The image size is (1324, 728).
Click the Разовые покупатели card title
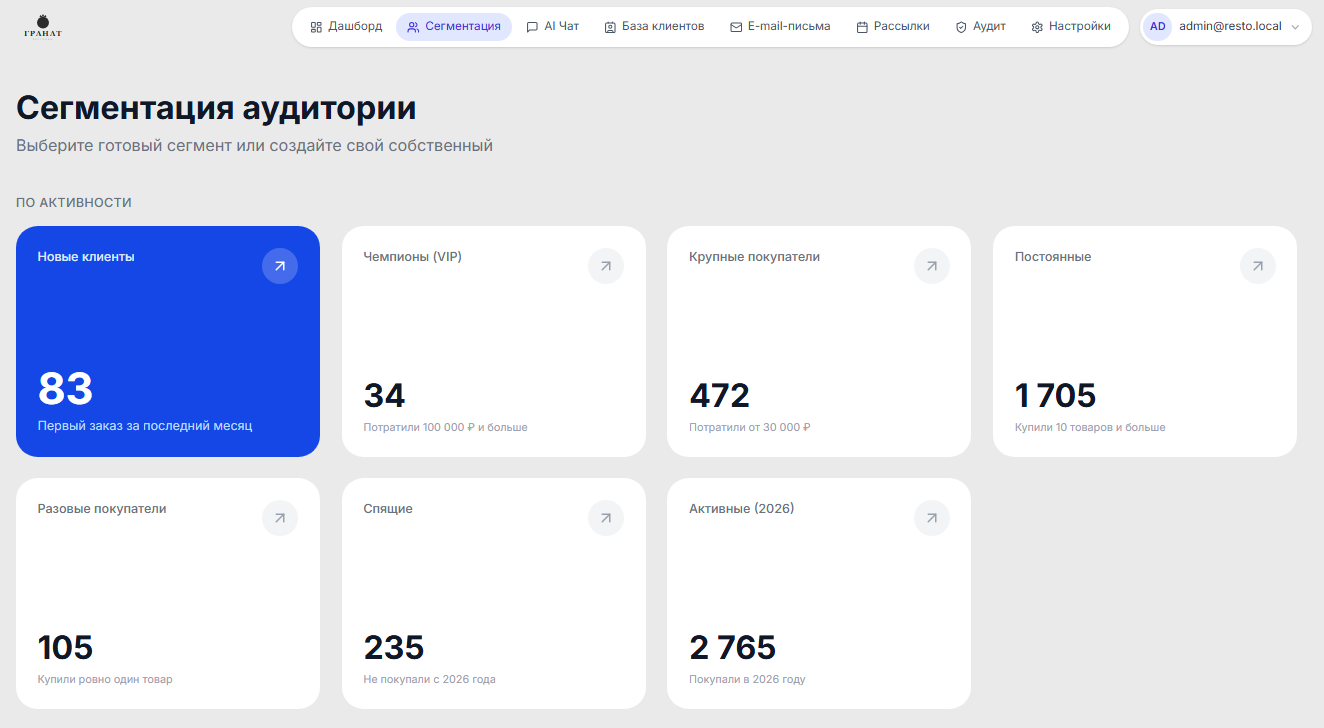(102, 509)
